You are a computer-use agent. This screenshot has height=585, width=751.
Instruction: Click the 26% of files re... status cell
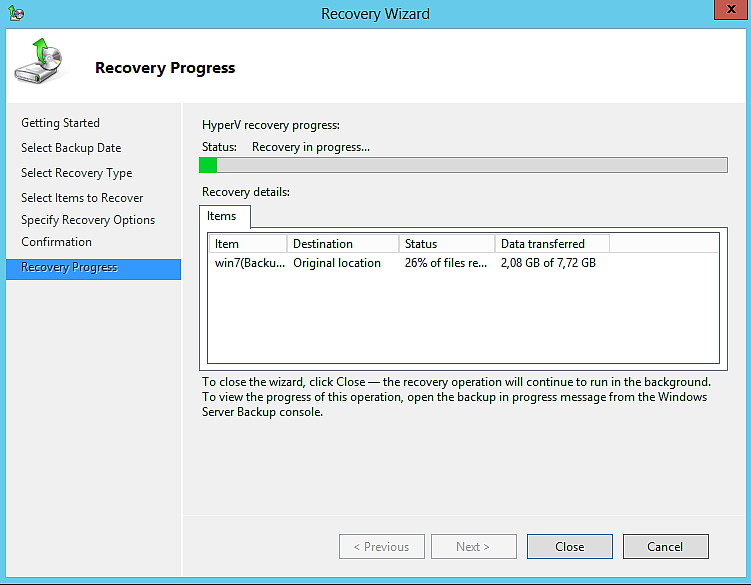coord(446,263)
